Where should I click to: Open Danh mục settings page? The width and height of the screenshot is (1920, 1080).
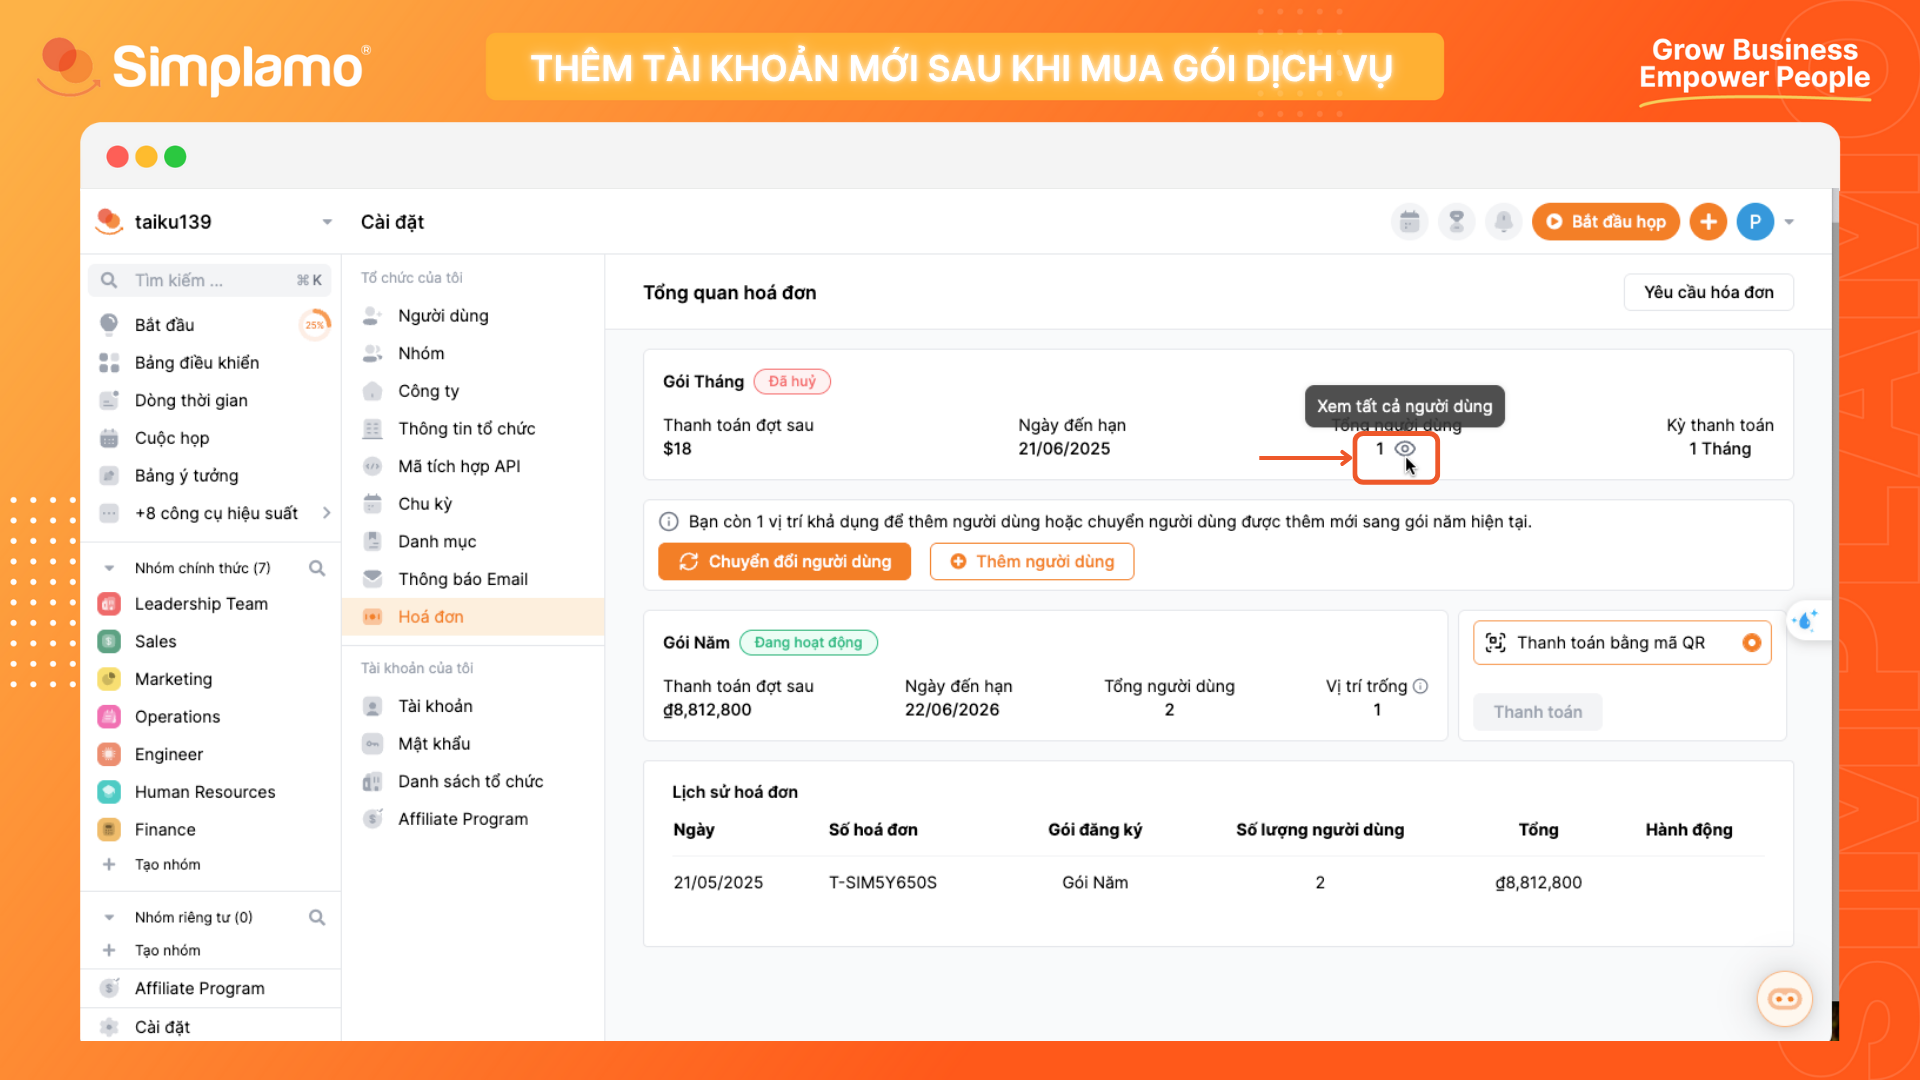point(437,541)
